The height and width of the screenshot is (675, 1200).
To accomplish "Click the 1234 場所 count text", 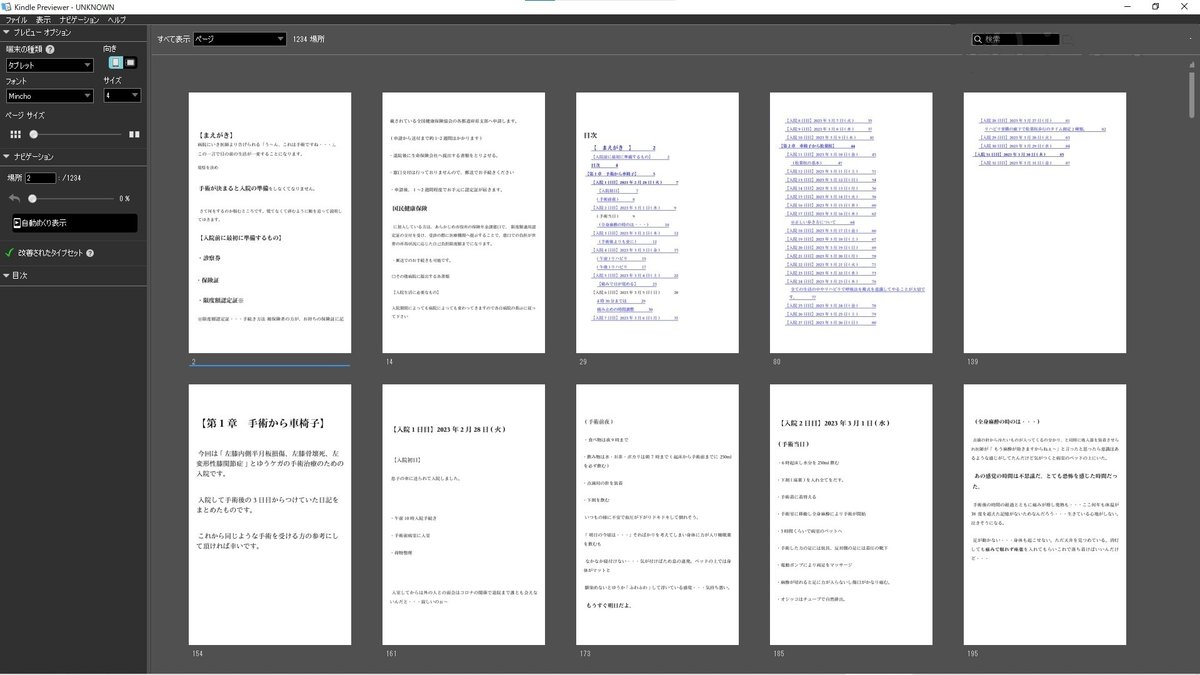I will (x=308, y=39).
